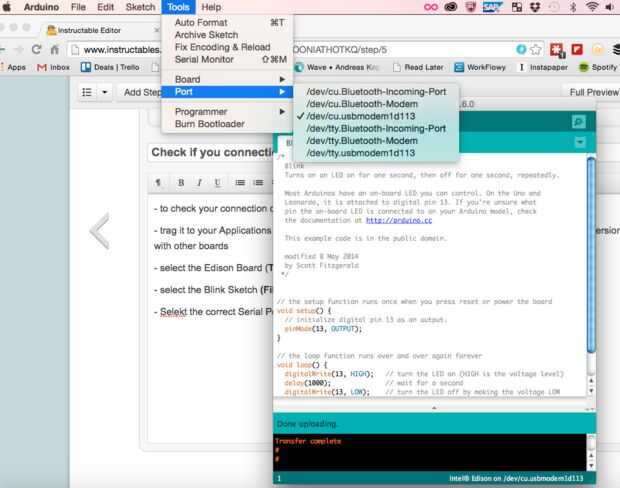Open Apps bookmarks shortcut
The height and width of the screenshot is (488, 620).
click(x=13, y=68)
